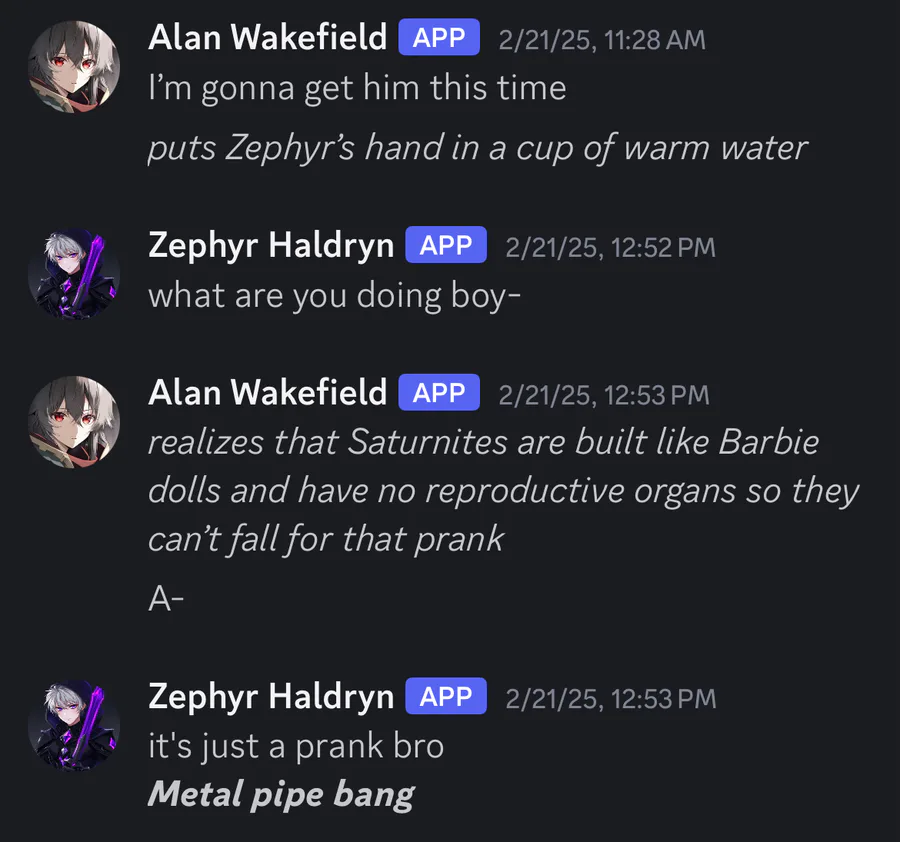Select the 'it's just a prank bro' message

click(x=296, y=747)
